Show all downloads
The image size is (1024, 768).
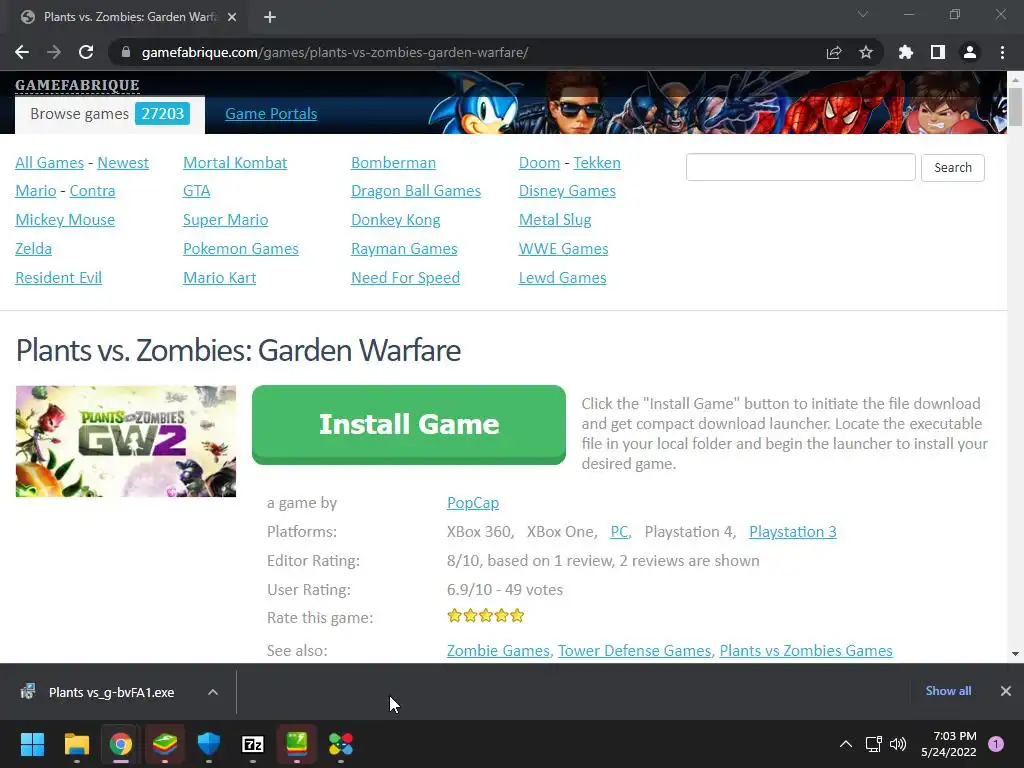click(x=948, y=691)
